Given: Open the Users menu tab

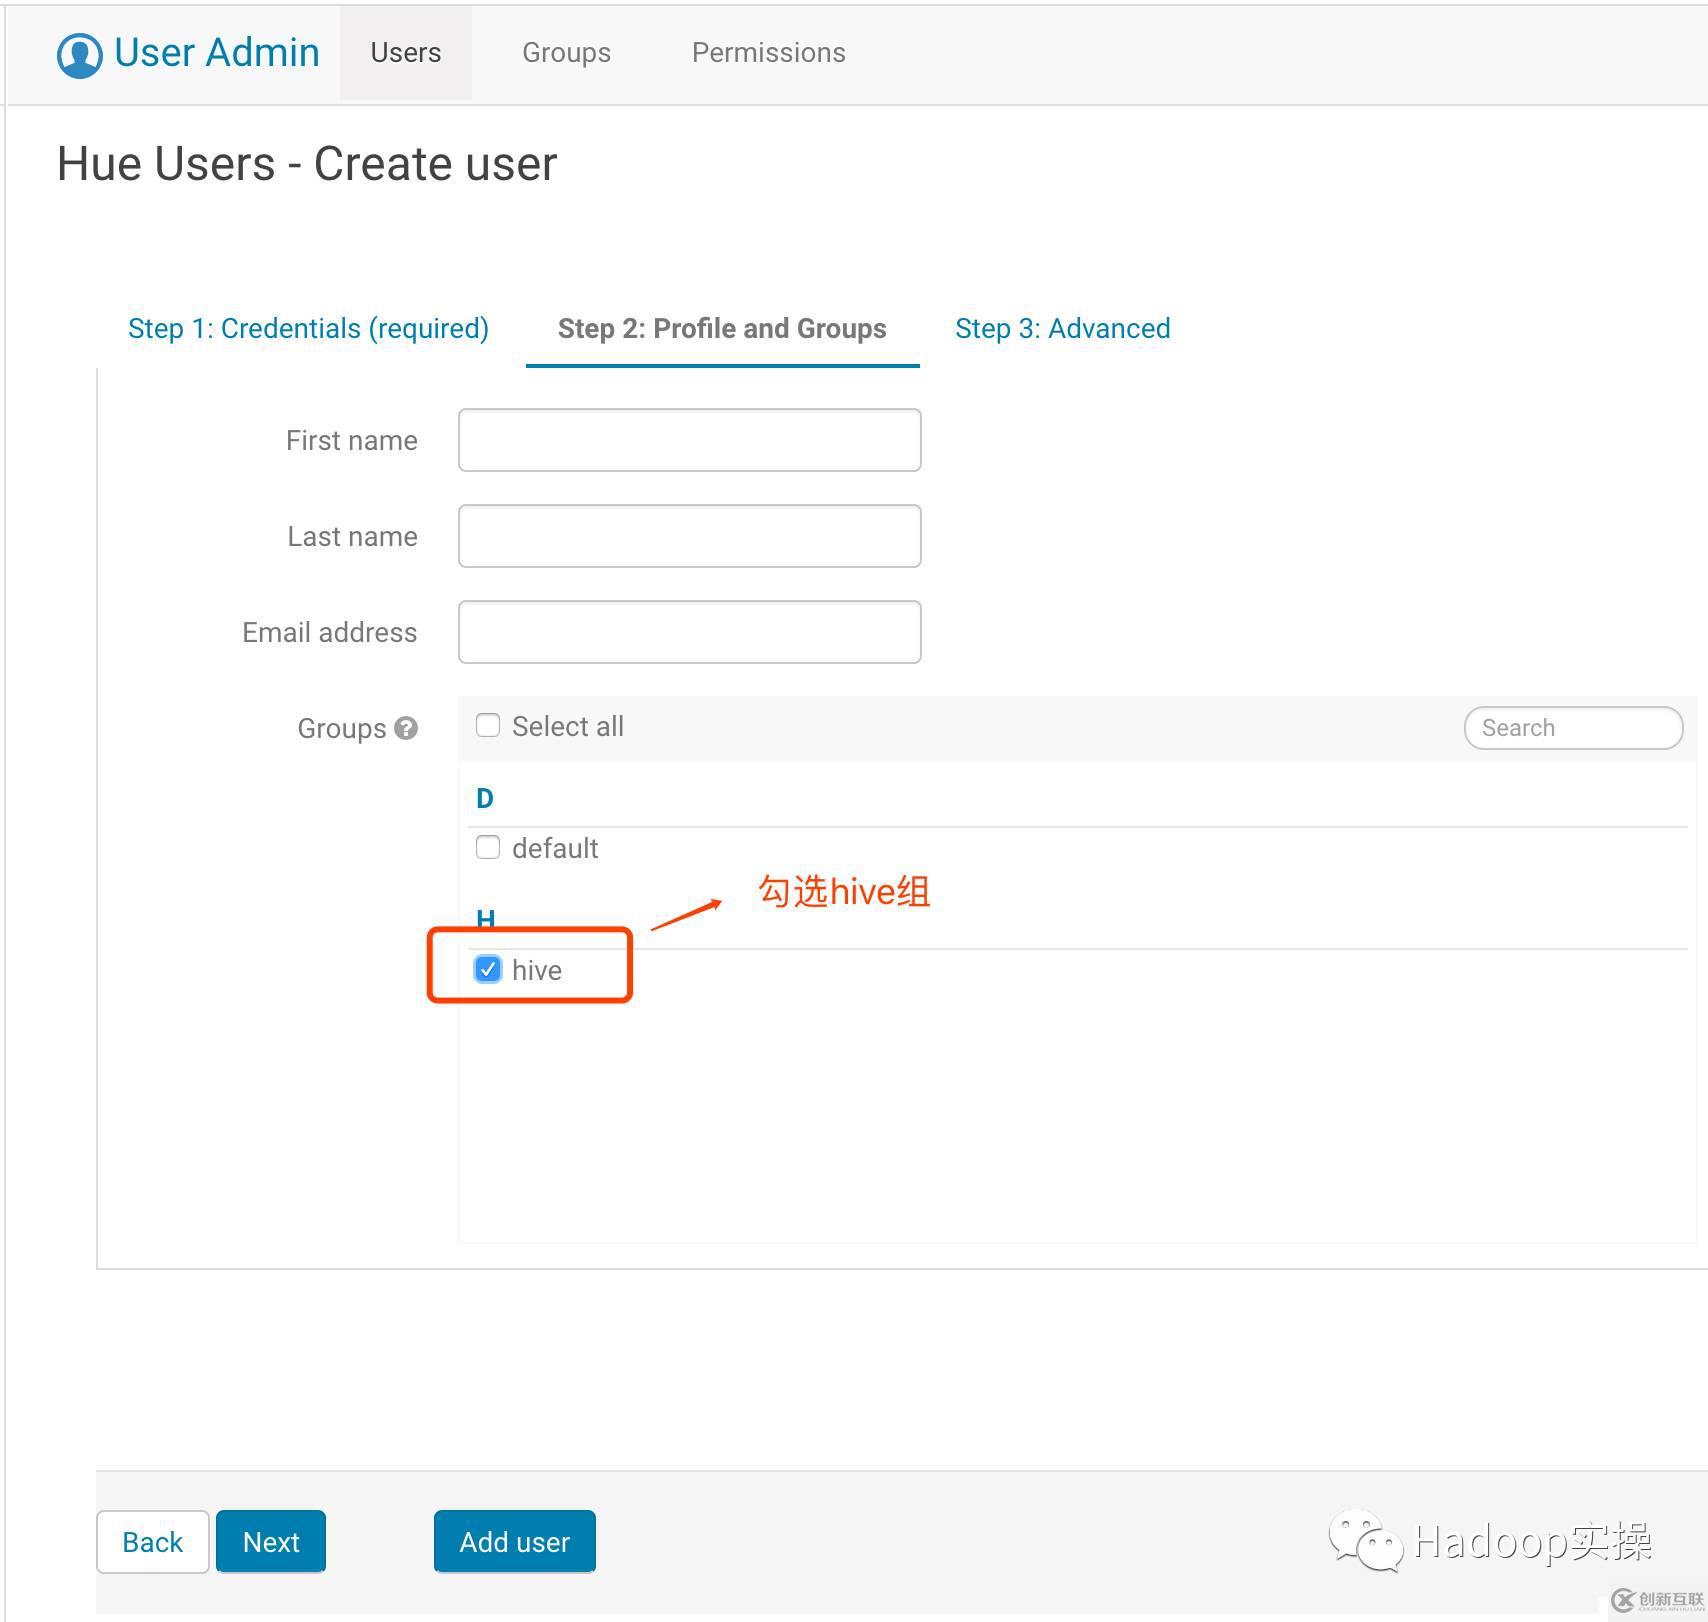Looking at the screenshot, I should pos(406,53).
